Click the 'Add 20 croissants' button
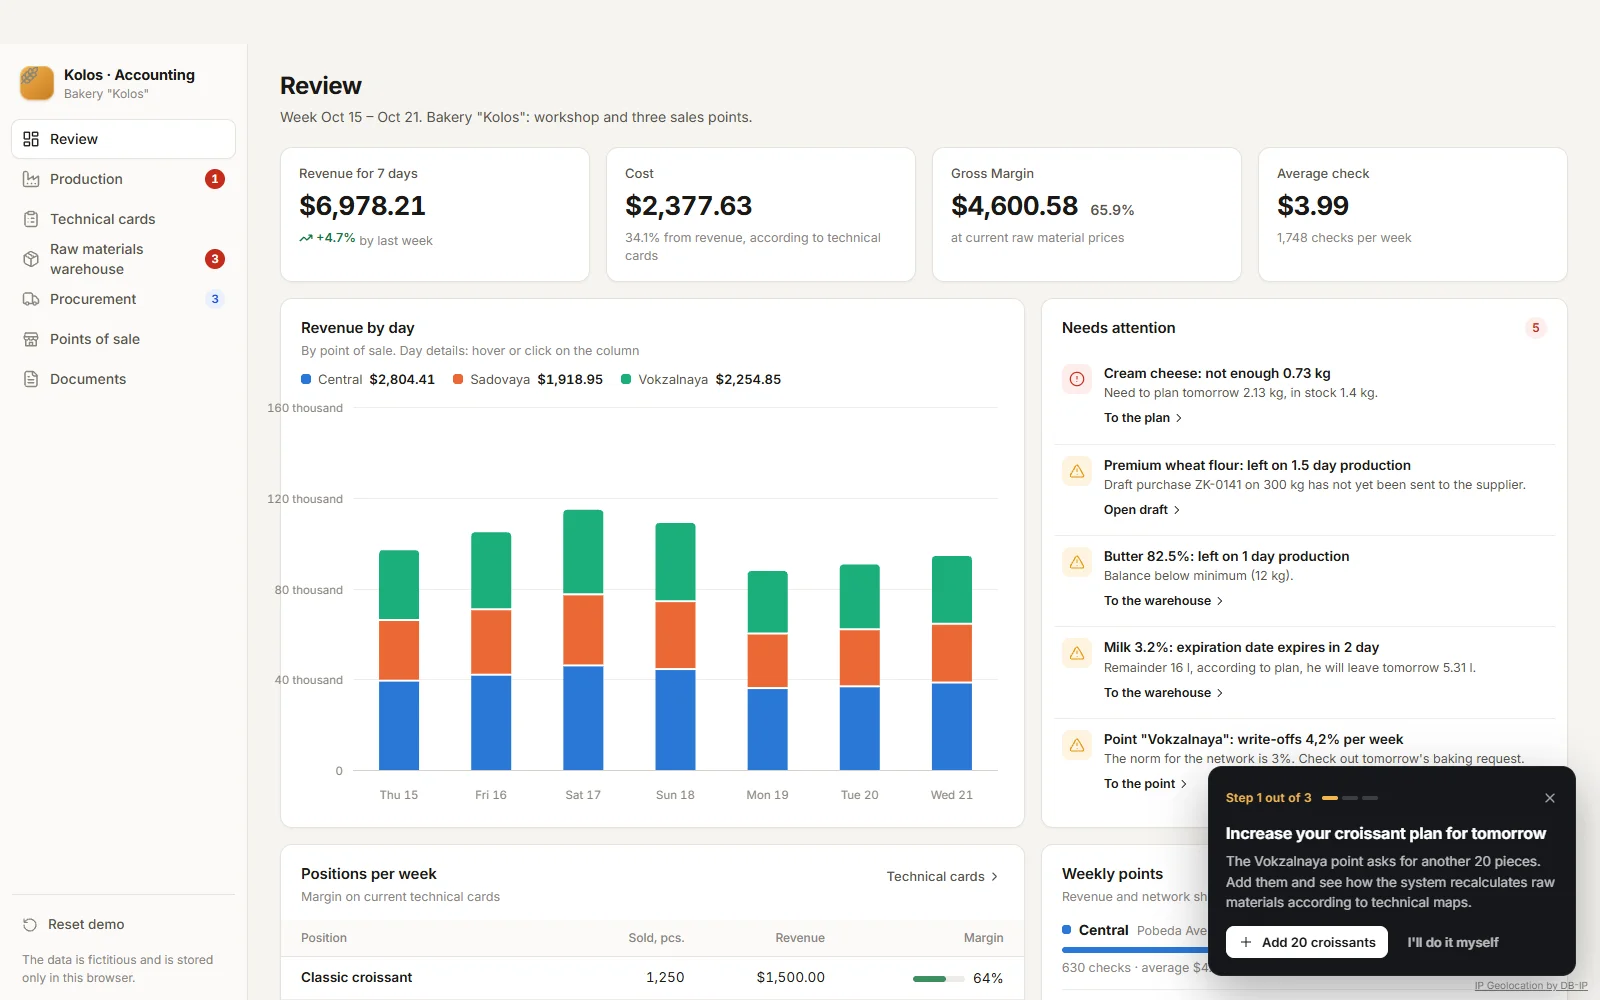The image size is (1600, 1000). tap(1307, 942)
